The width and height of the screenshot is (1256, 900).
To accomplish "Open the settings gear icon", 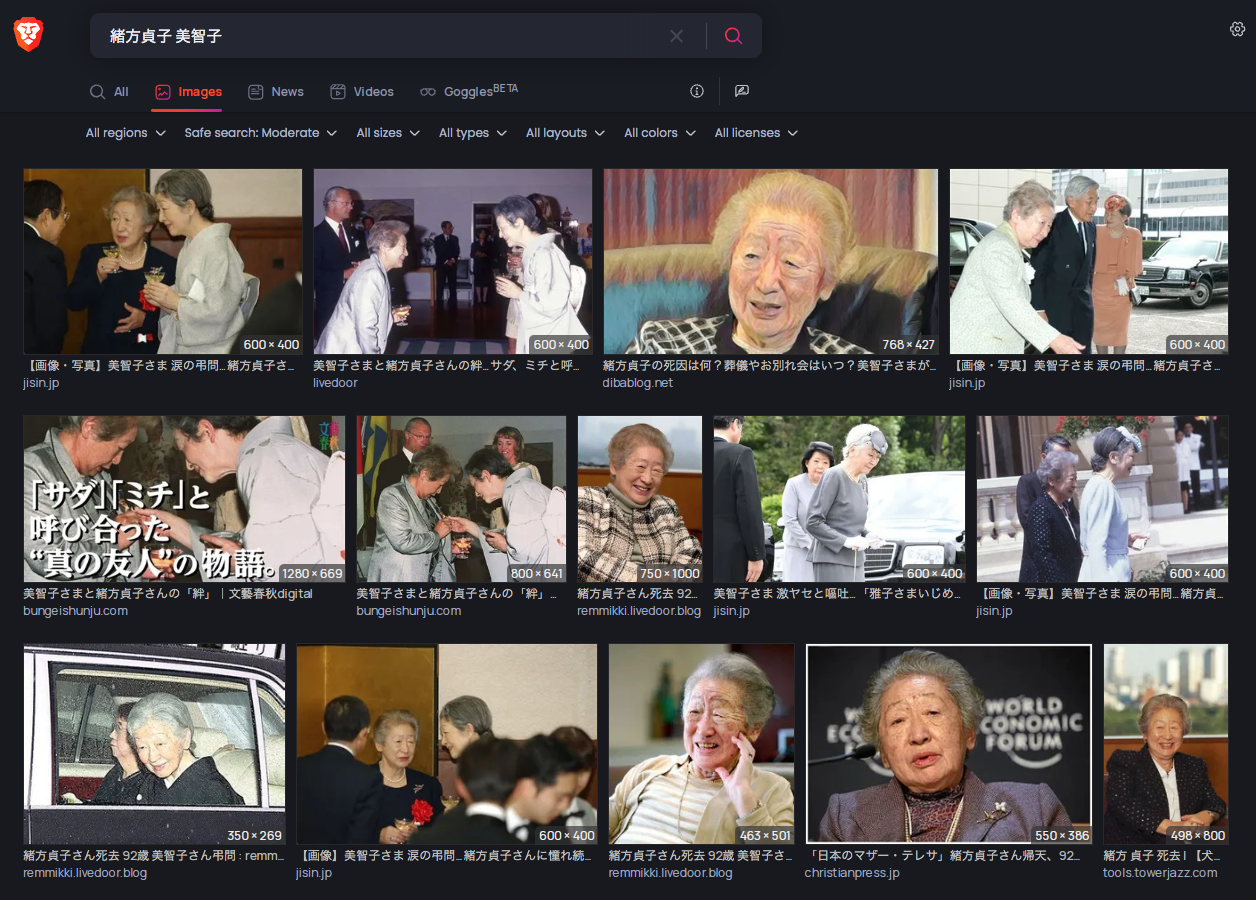I will (1237, 29).
